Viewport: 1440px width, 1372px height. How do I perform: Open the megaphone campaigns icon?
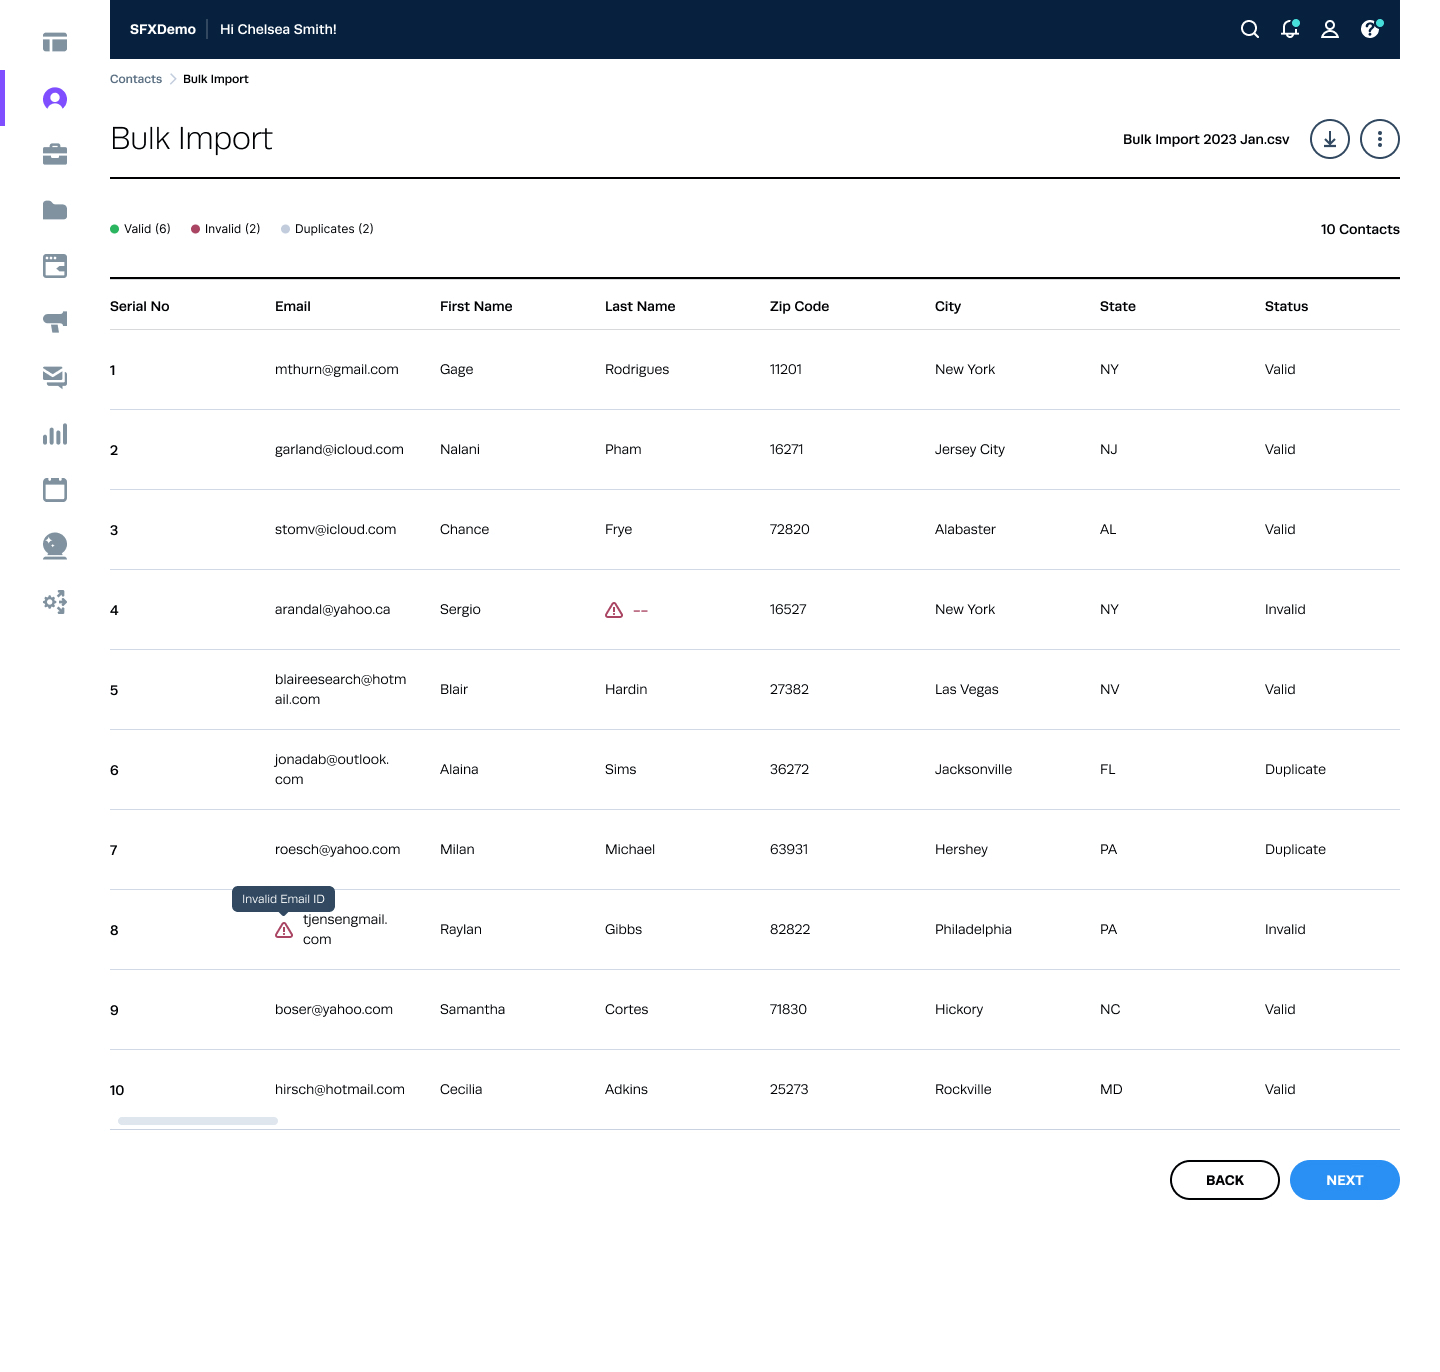[55, 321]
